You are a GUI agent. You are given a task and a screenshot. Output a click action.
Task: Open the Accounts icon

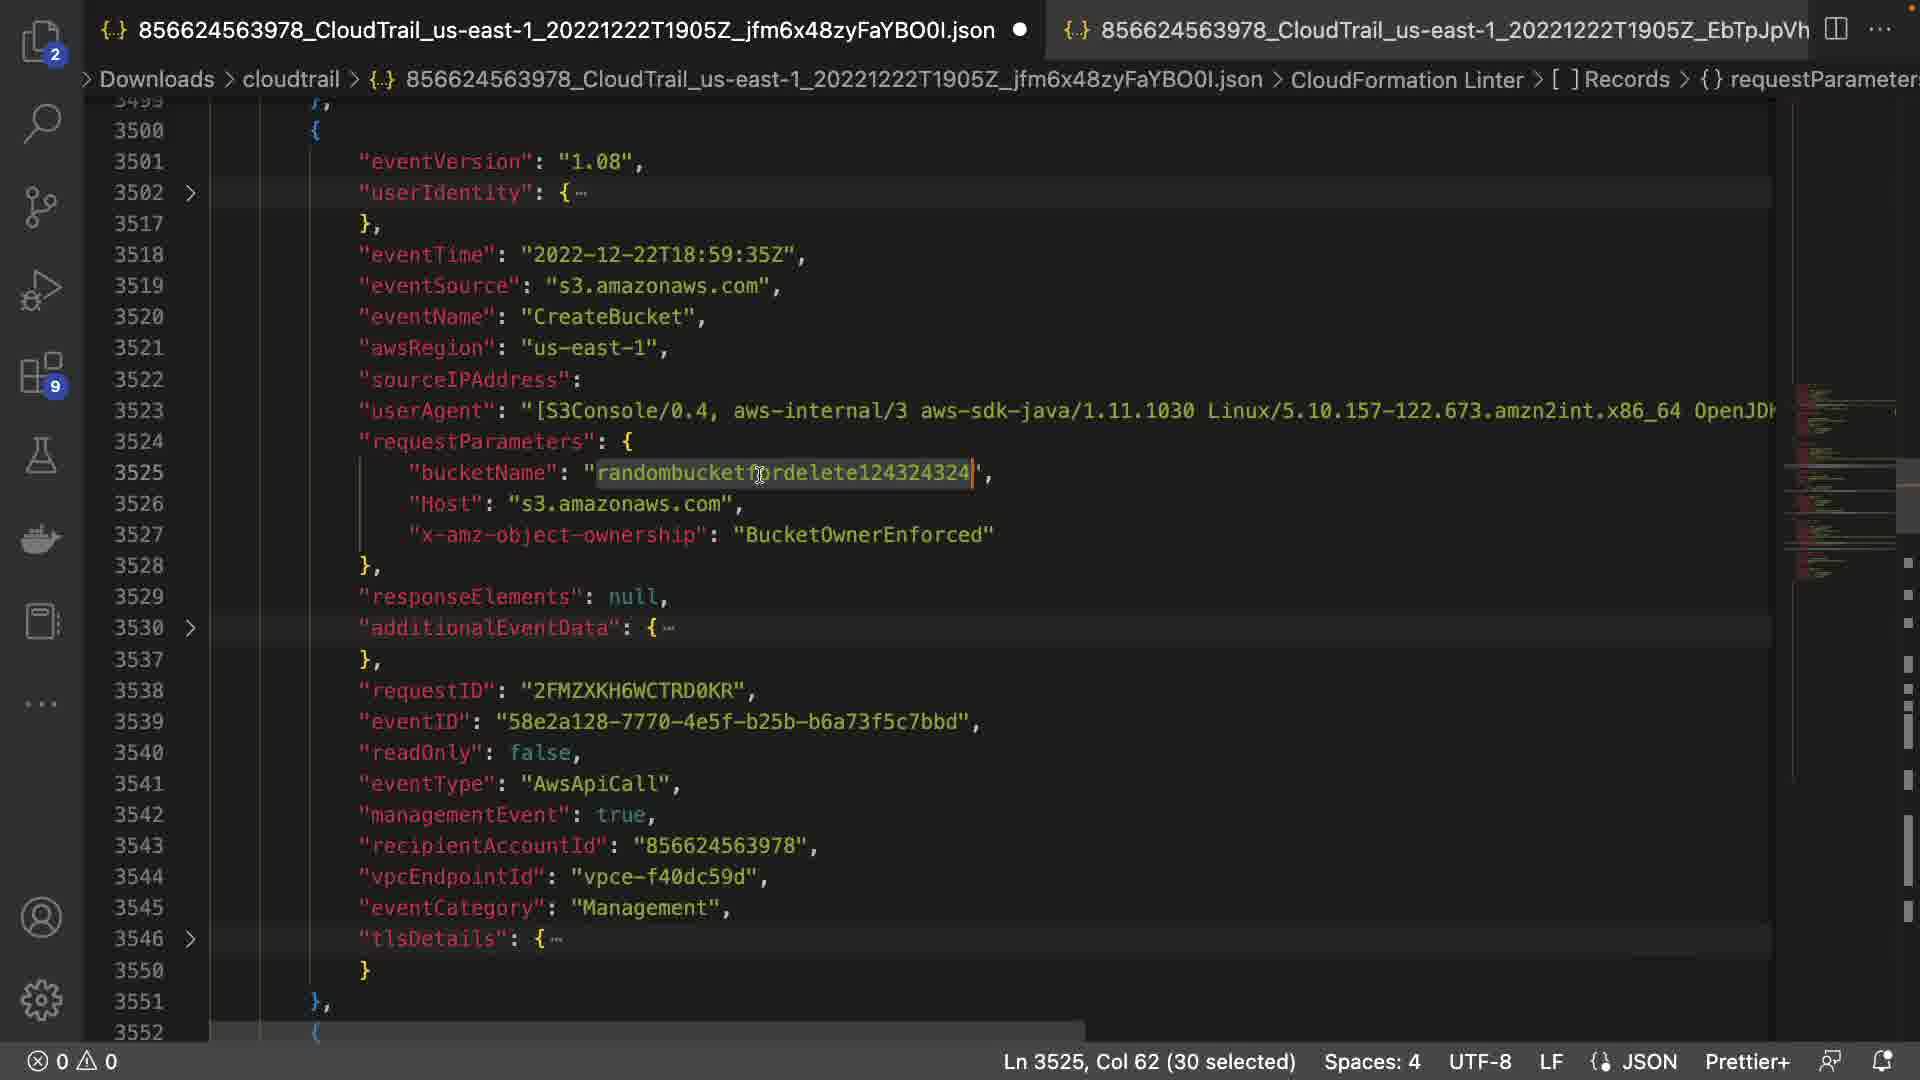(x=41, y=917)
